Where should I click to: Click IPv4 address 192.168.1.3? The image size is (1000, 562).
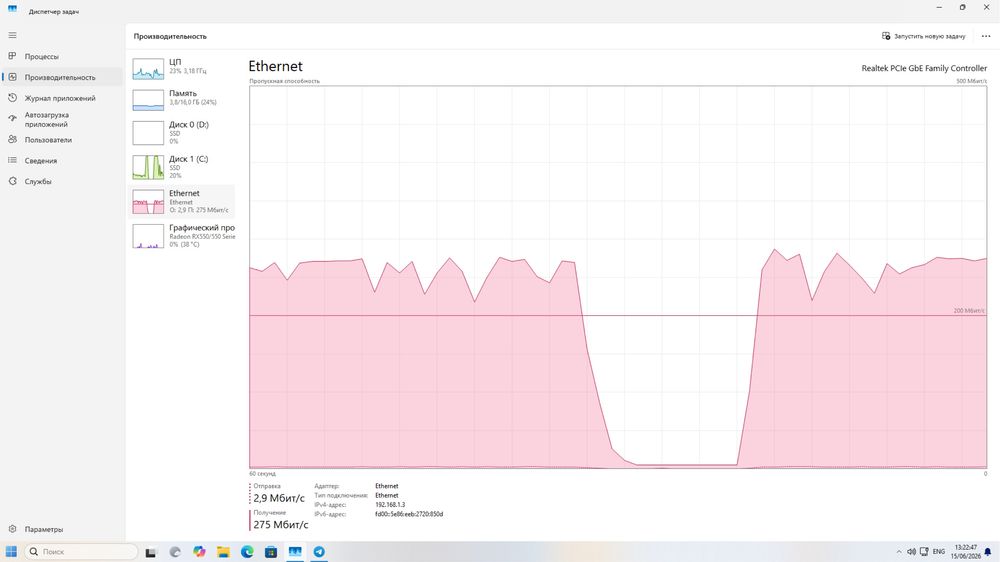[390, 505]
